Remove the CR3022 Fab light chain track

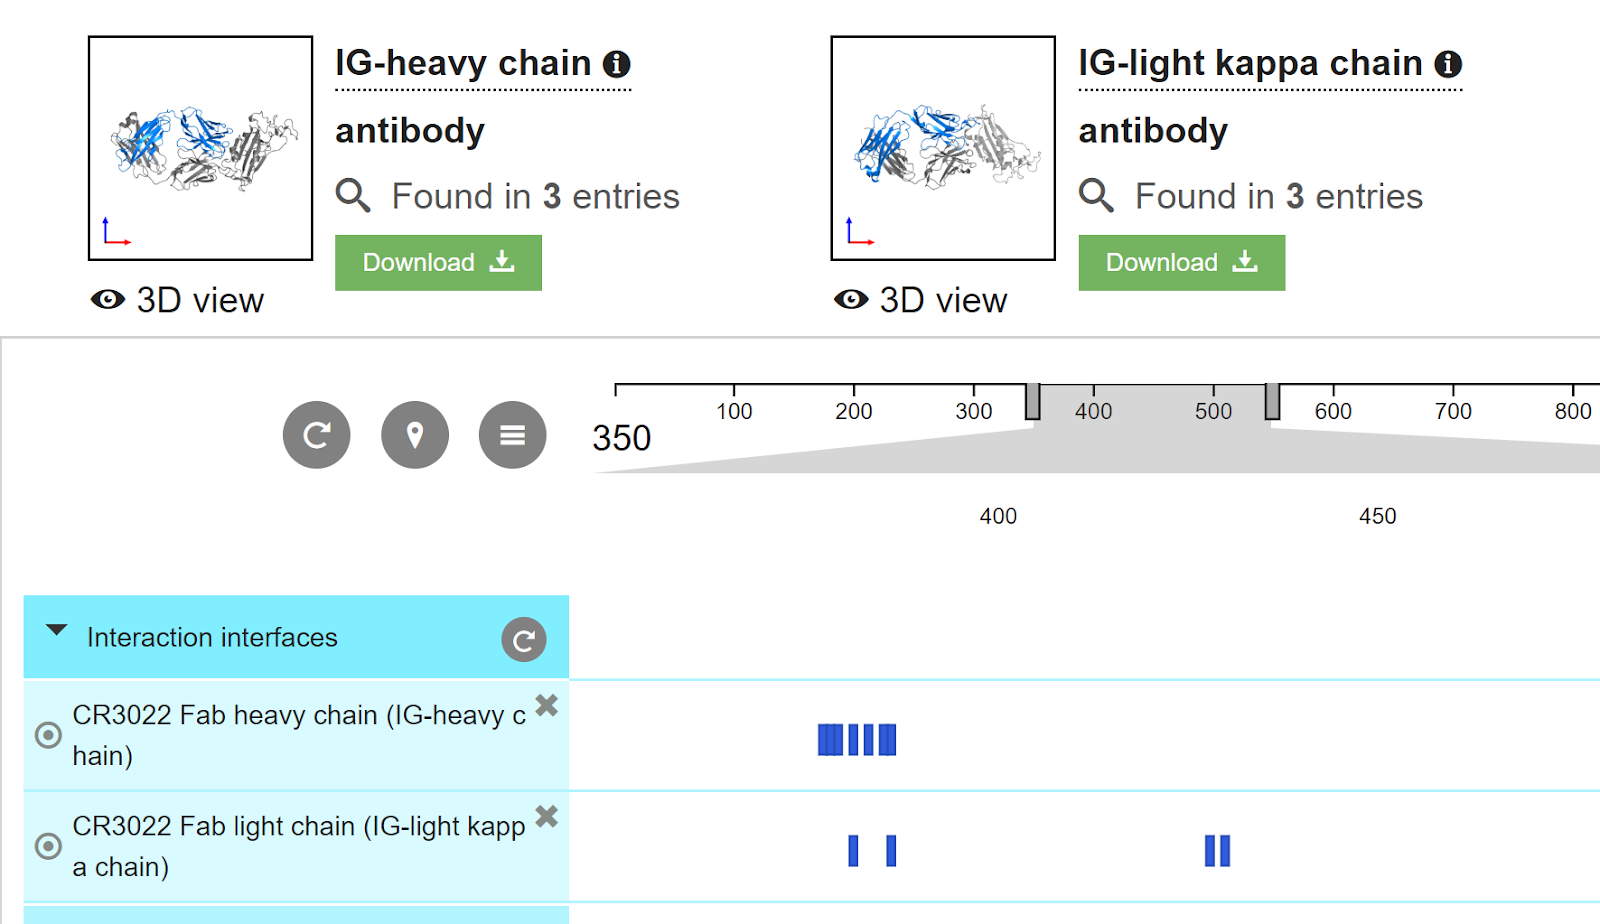point(547,816)
